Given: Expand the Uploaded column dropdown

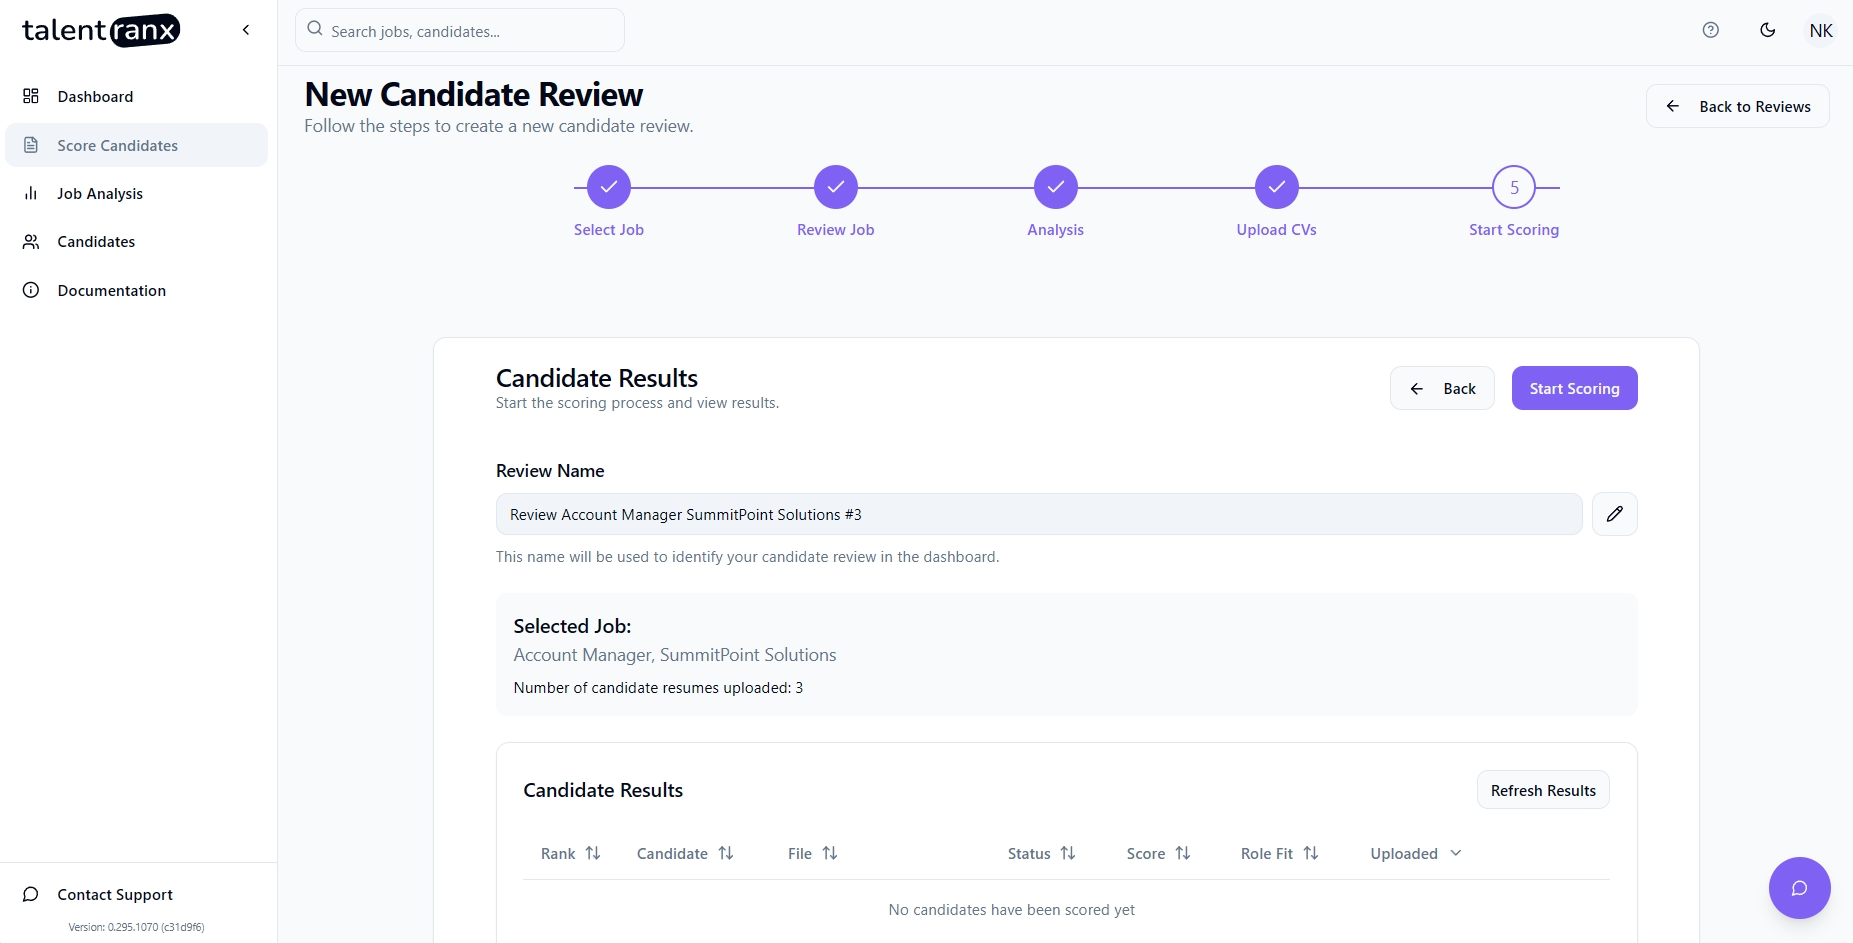Looking at the screenshot, I should (x=1455, y=853).
